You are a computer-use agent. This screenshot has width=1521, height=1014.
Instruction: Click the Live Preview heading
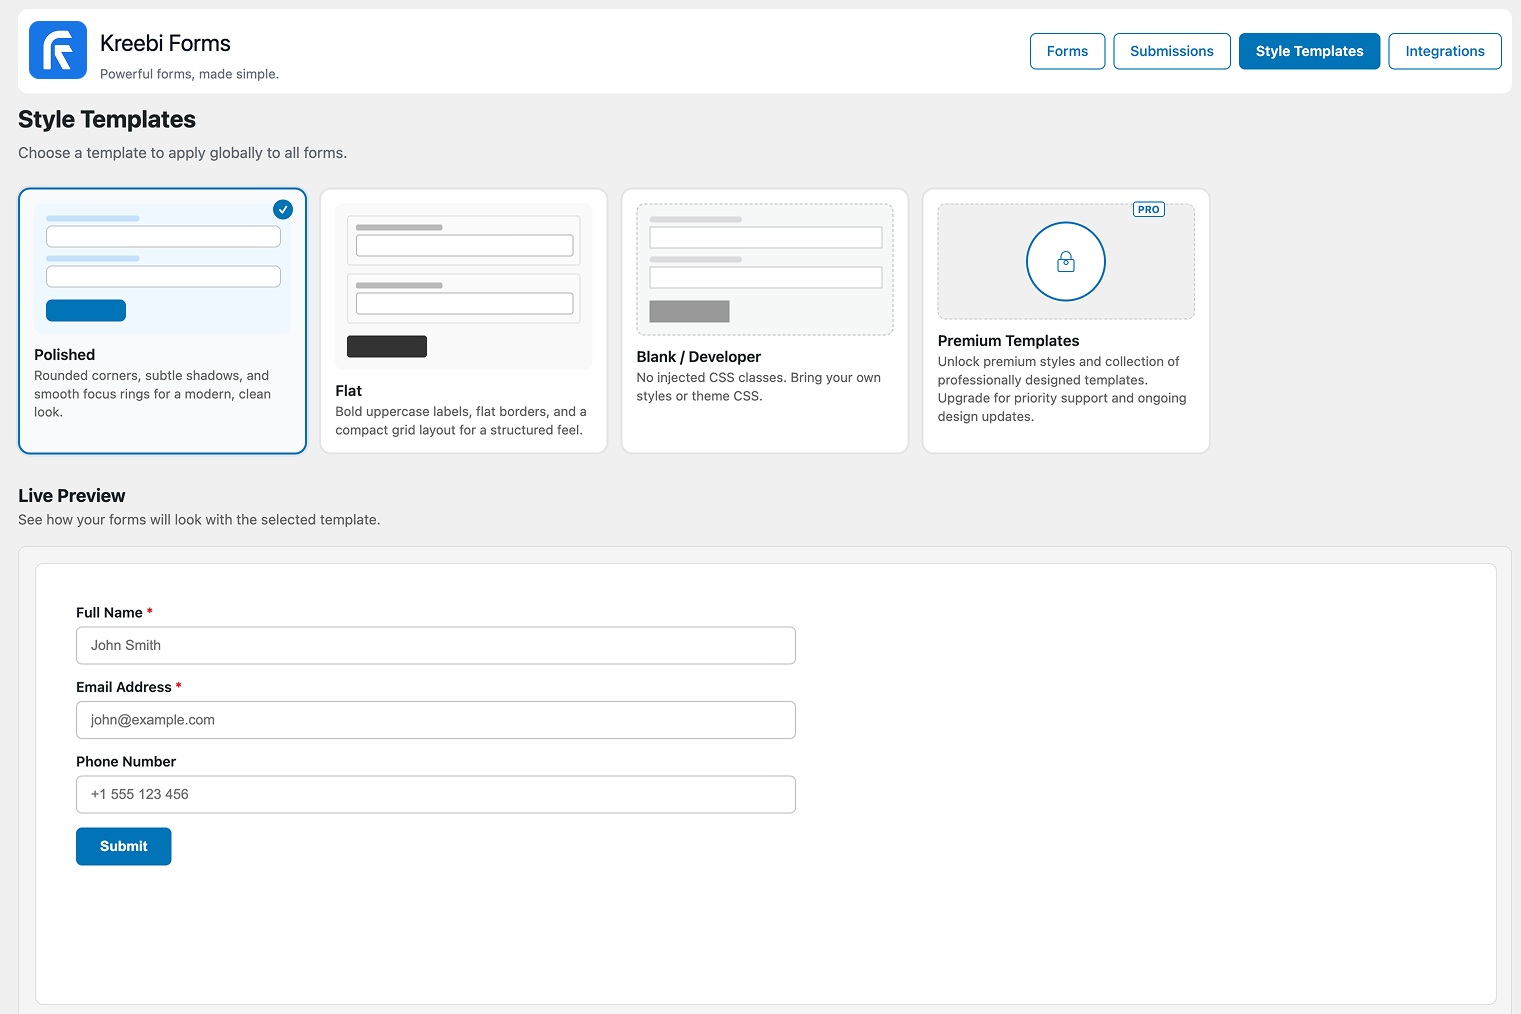[72, 496]
